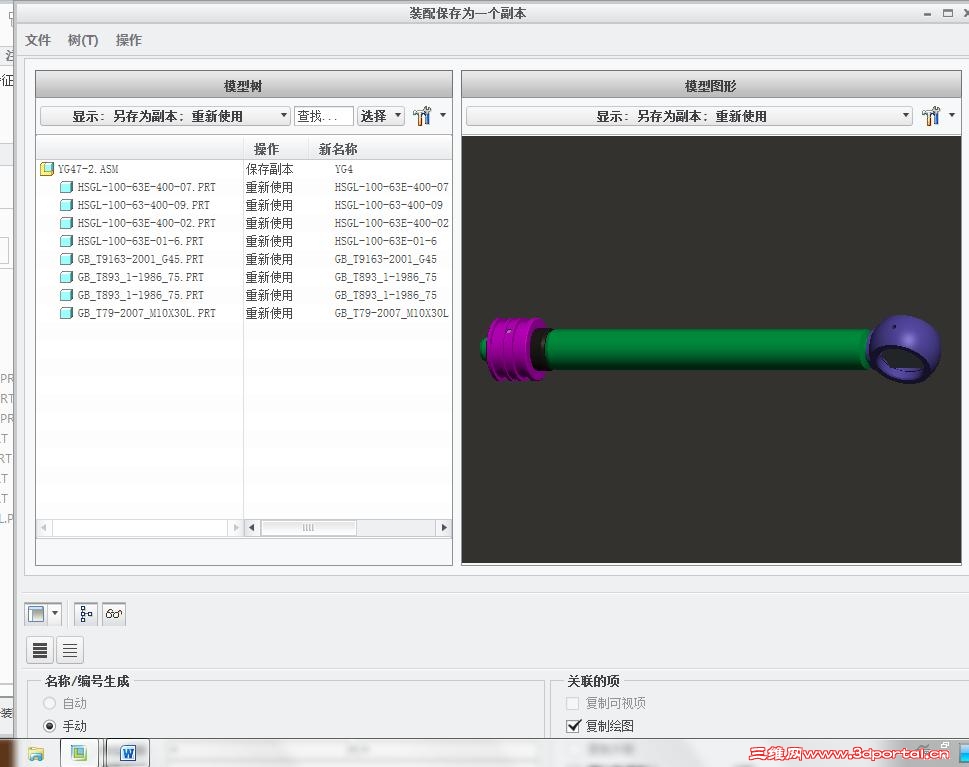The image size is (969, 767).
Task: Click the model tree settings tools icon
Action: click(422, 116)
